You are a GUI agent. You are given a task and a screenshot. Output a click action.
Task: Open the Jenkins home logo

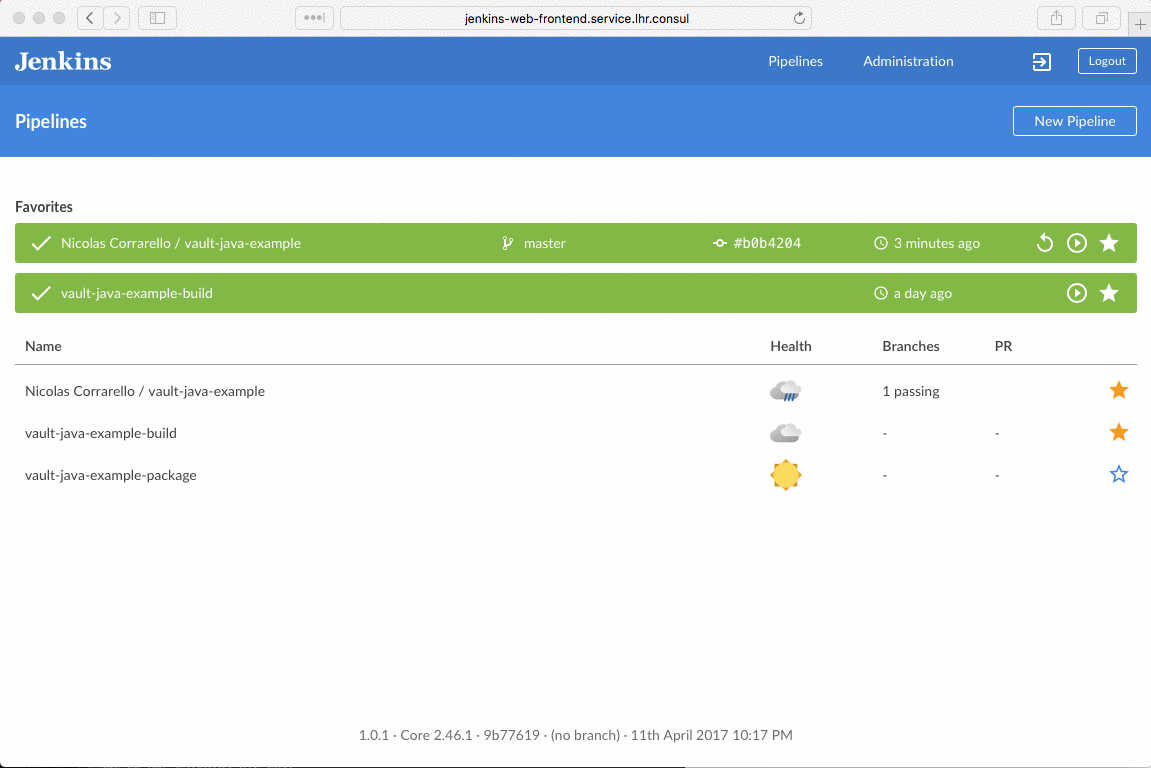63,61
